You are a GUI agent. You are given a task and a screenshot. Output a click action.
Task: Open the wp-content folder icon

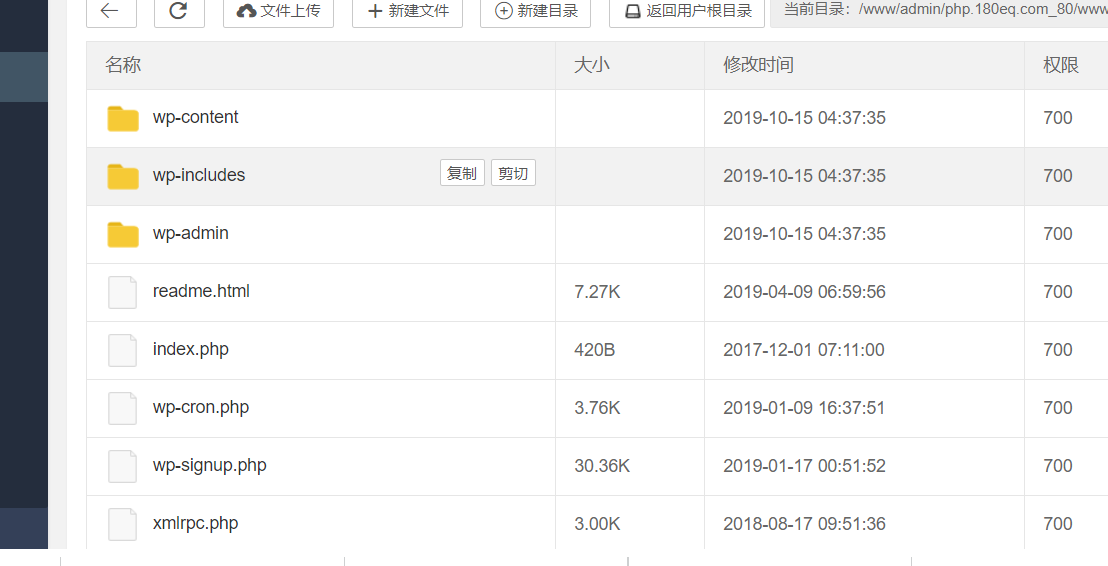(x=123, y=118)
